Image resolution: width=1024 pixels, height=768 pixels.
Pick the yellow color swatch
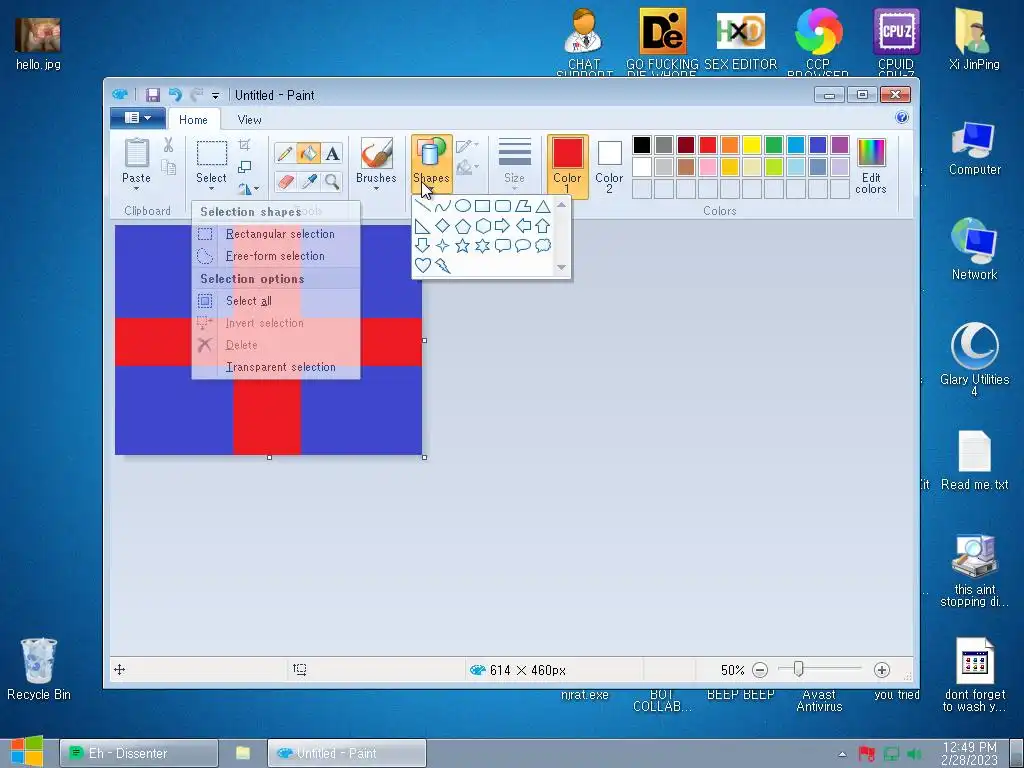752,145
